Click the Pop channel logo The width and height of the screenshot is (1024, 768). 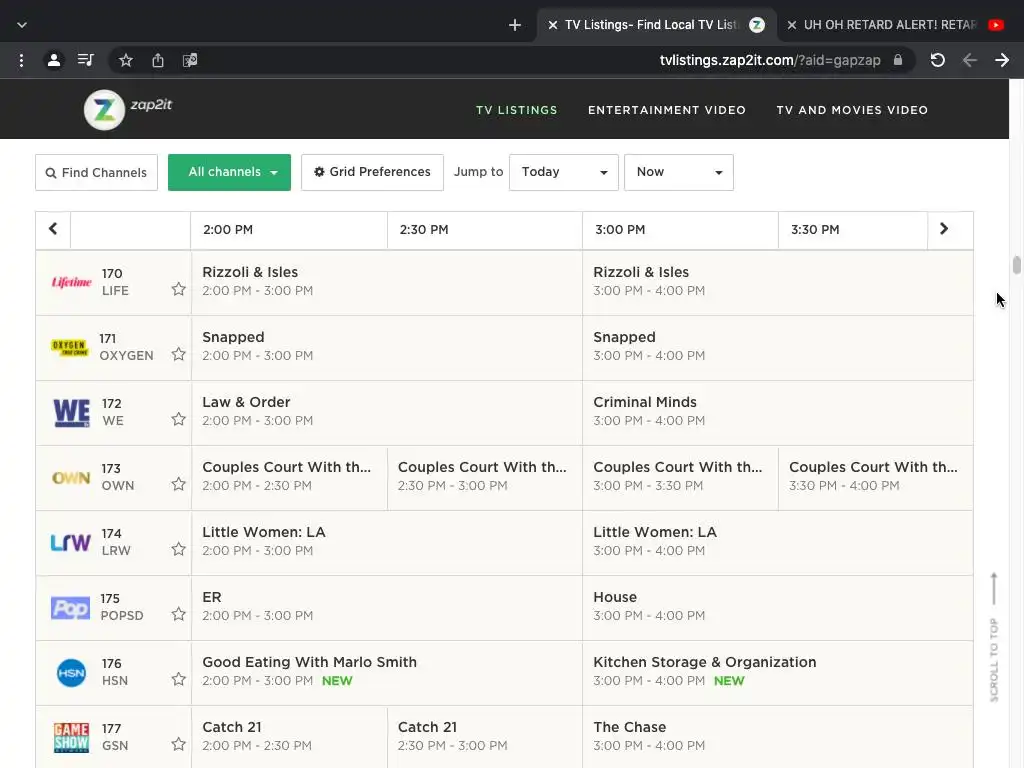[x=71, y=608]
